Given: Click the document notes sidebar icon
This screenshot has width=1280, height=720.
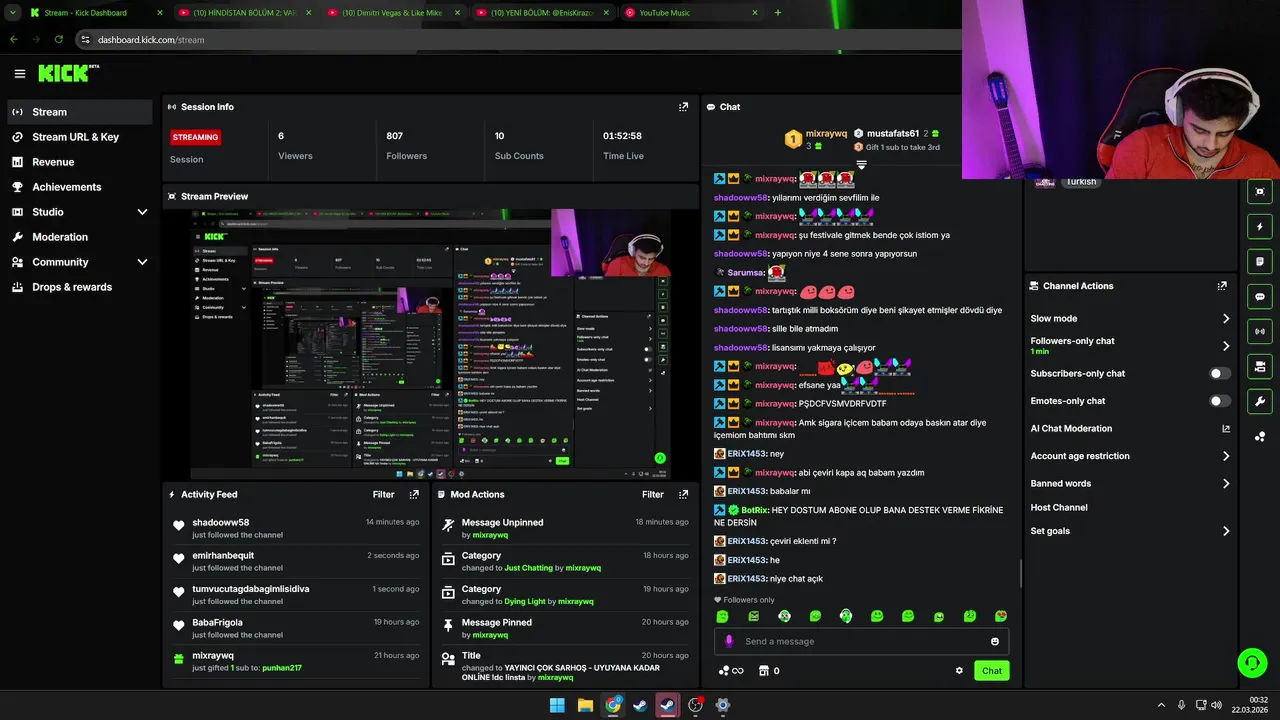Looking at the screenshot, I should 1260,261.
